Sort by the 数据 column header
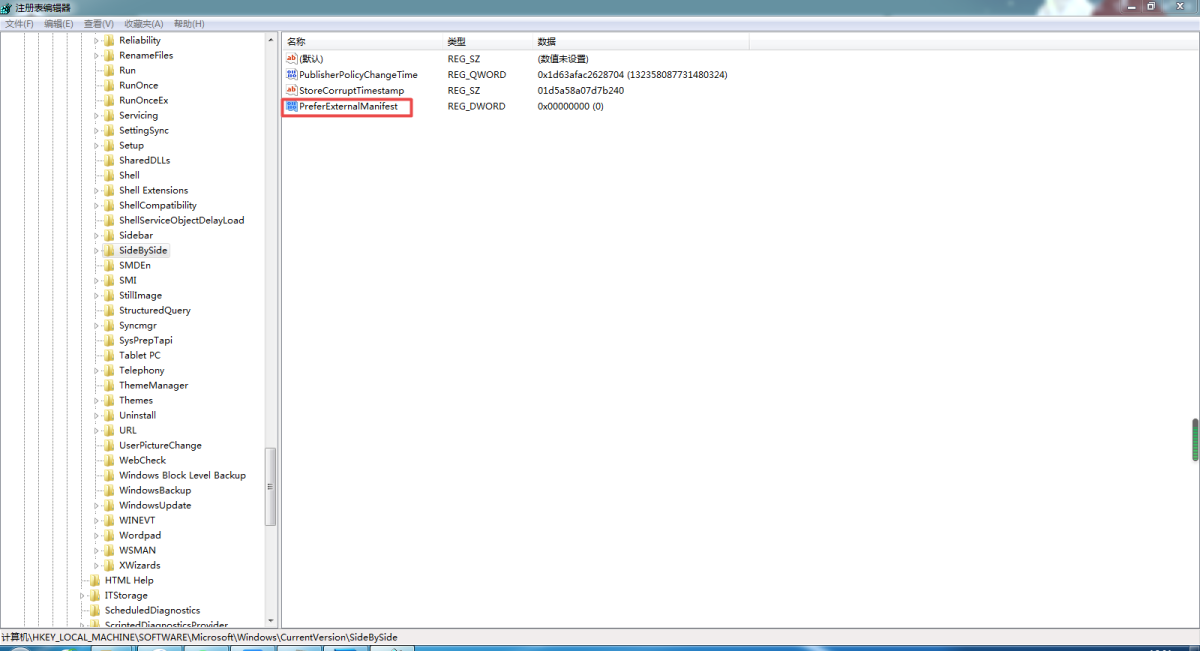The width and height of the screenshot is (1200, 651). pos(640,41)
